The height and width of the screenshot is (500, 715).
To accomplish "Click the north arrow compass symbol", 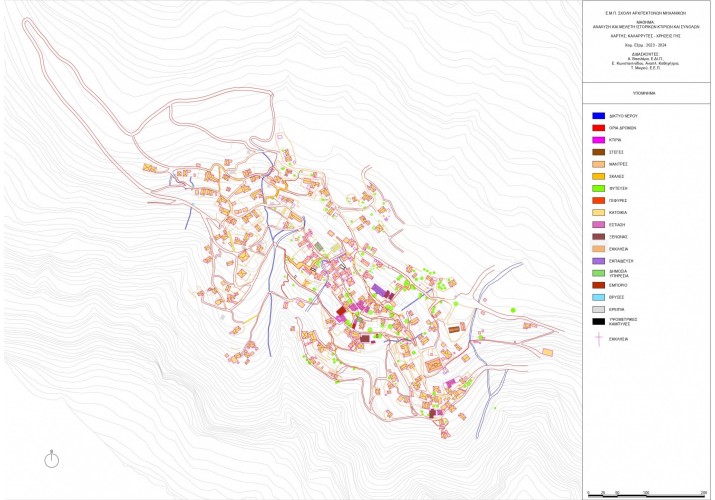I will tap(52, 459).
